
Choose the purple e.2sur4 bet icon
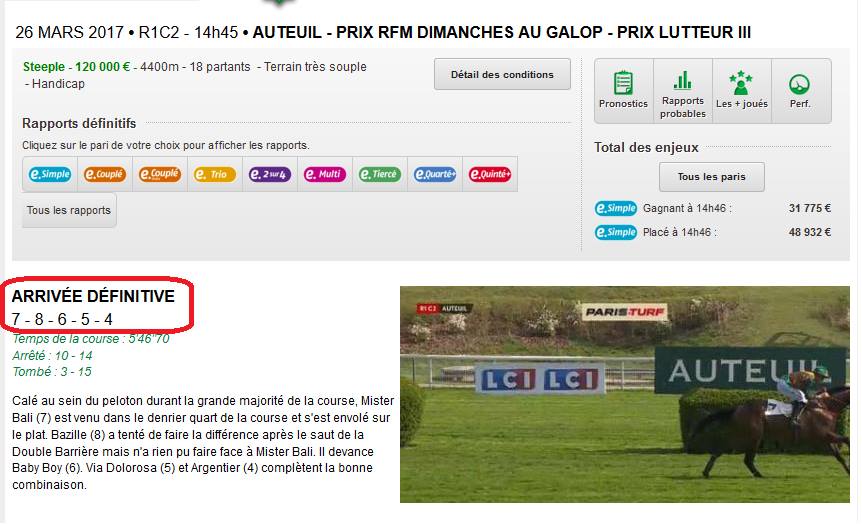270,174
